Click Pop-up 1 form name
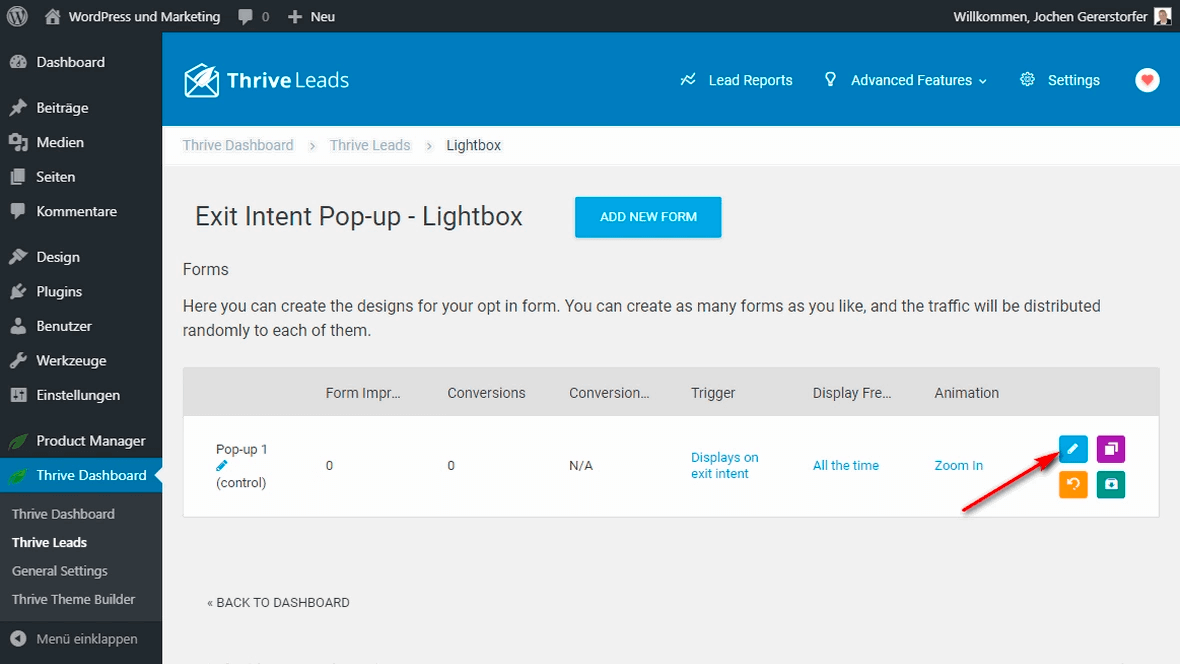The image size is (1180, 664). (242, 449)
